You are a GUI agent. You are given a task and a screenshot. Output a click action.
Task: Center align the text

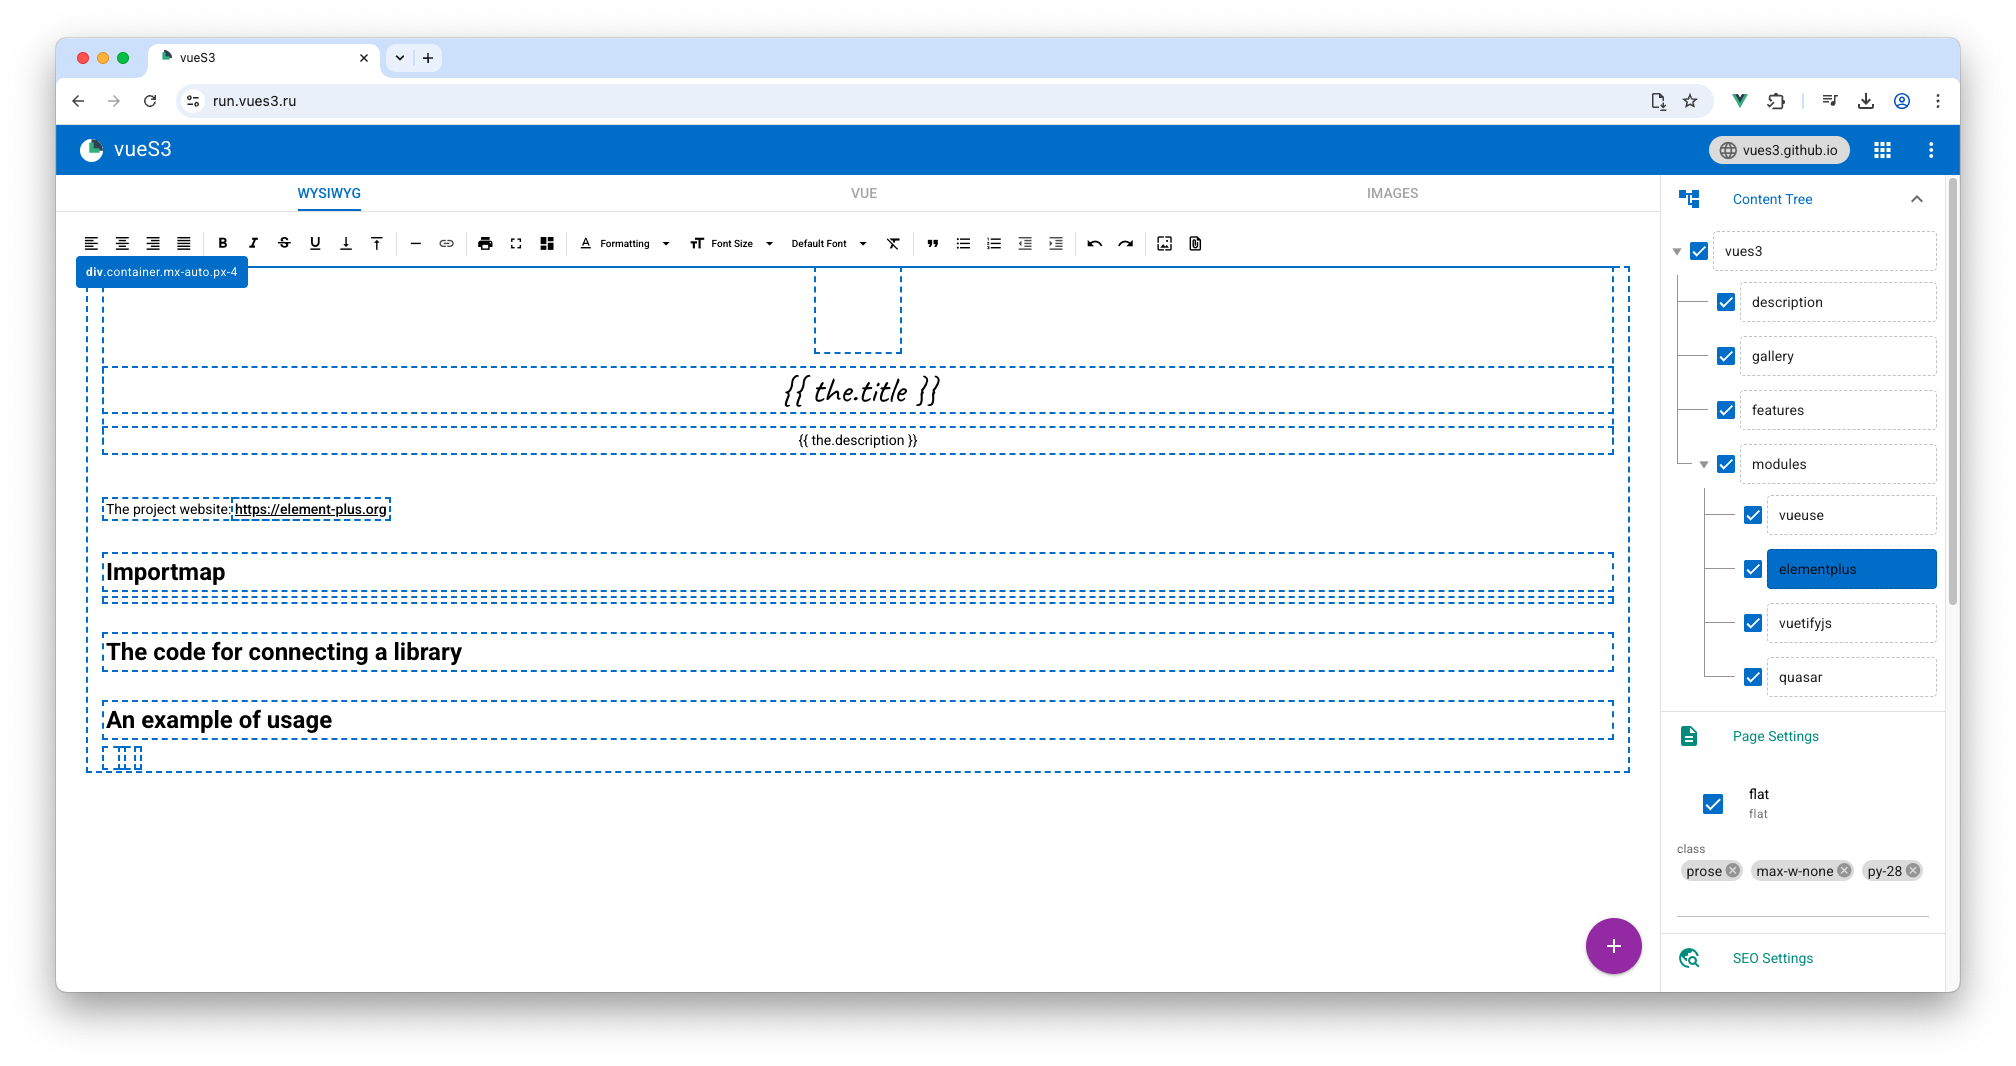[x=122, y=243]
